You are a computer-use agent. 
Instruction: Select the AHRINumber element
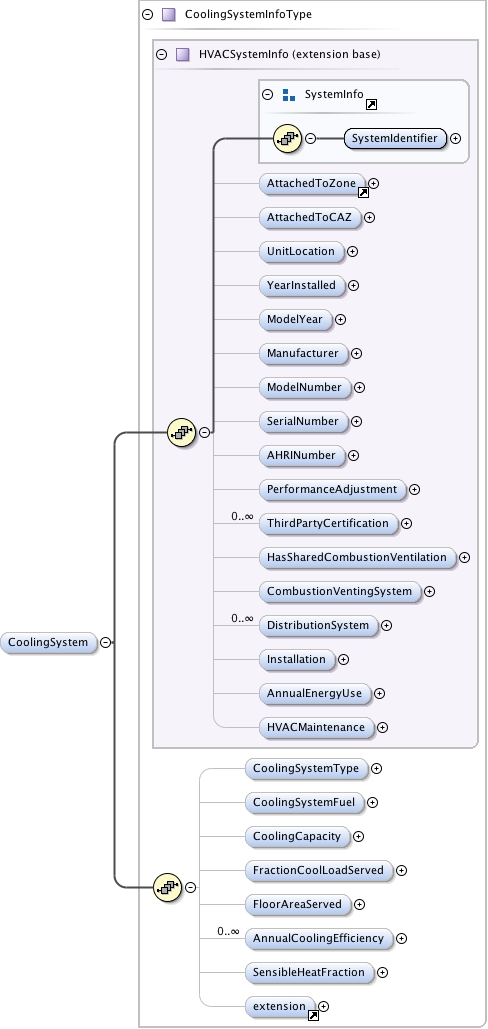[302, 455]
